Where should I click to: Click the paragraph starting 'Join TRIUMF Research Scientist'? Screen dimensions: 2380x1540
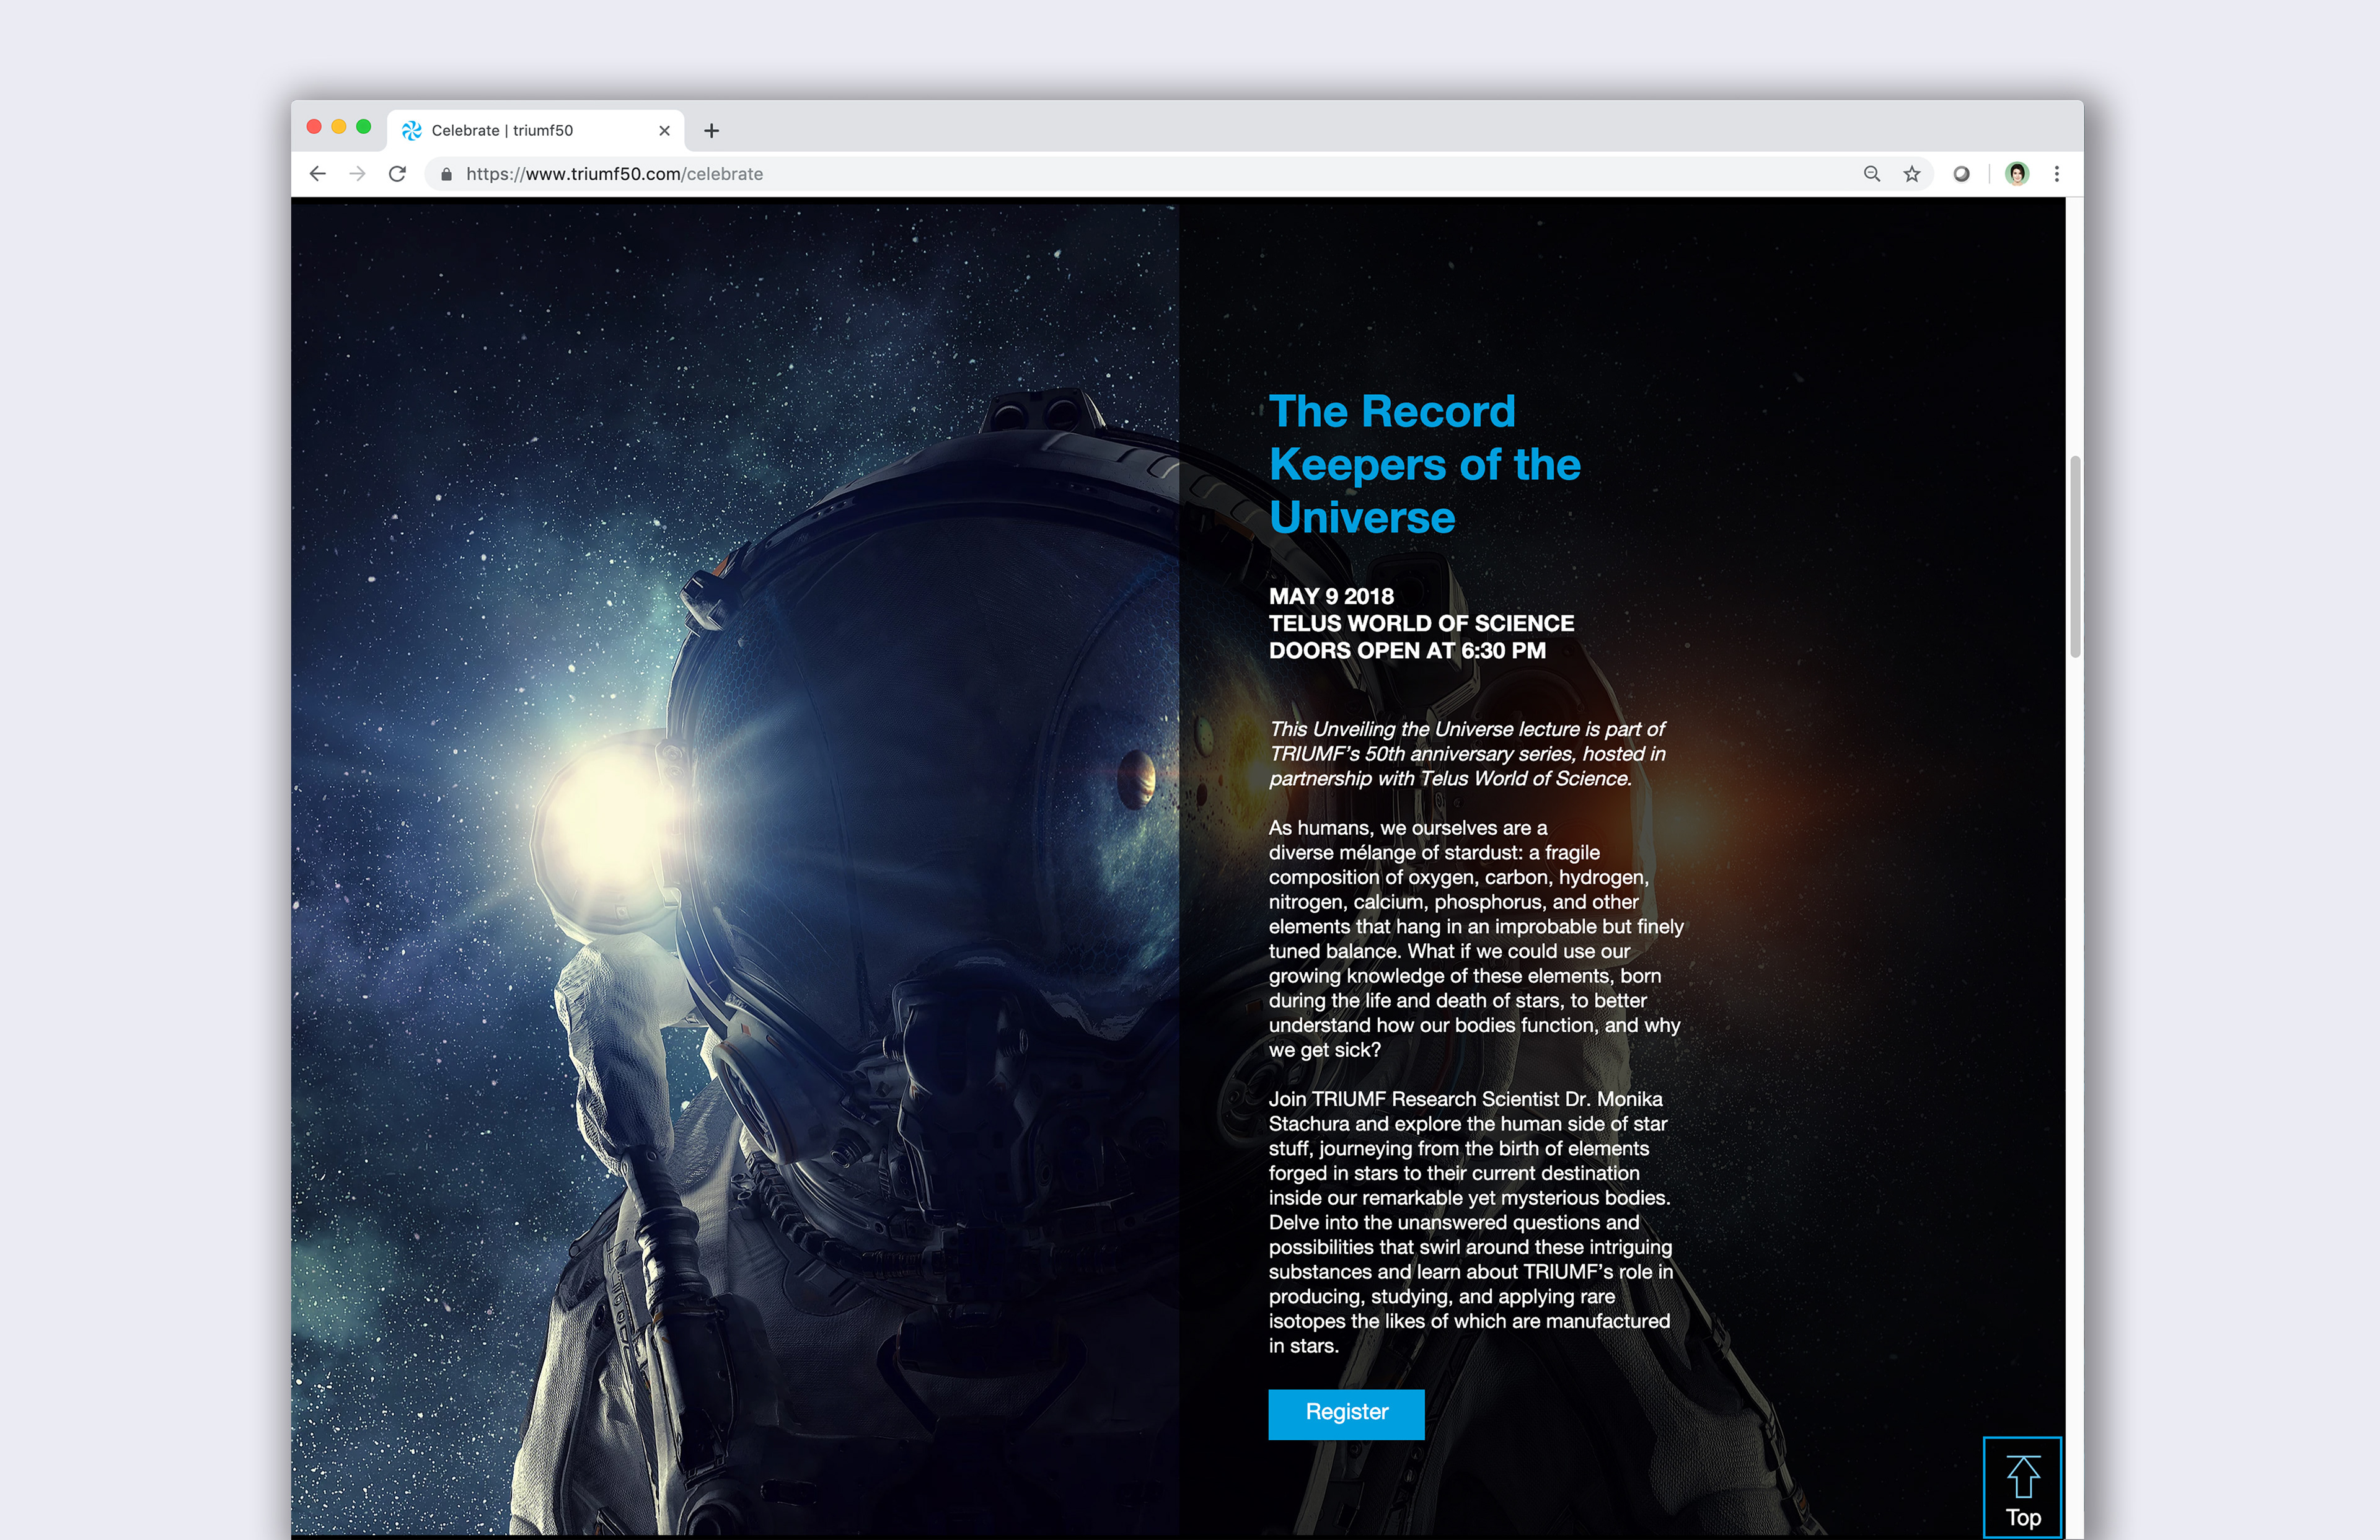1471,1222
